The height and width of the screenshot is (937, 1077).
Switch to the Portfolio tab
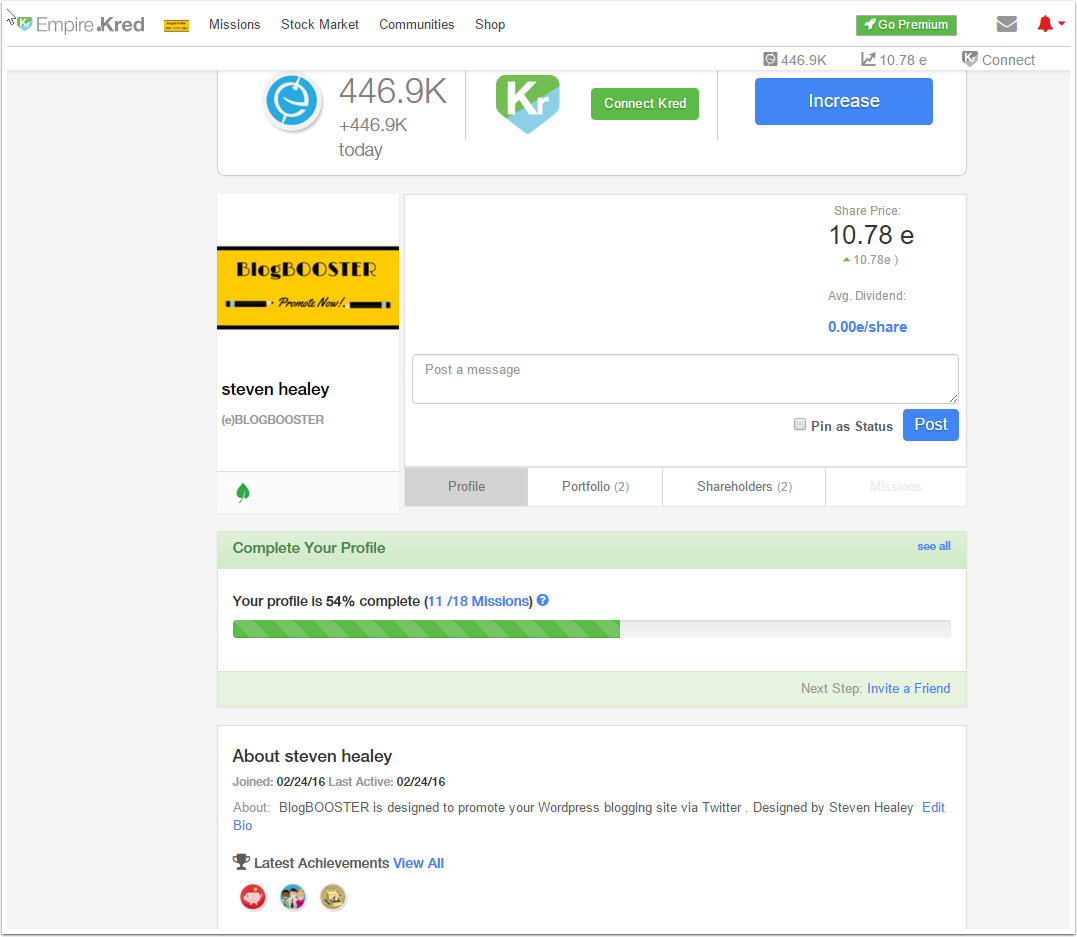pyautogui.click(x=595, y=487)
